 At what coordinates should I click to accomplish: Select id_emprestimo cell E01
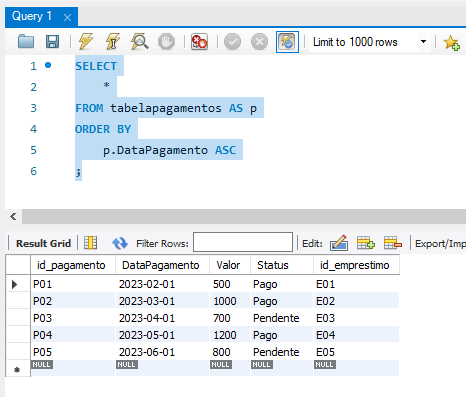pos(356,284)
